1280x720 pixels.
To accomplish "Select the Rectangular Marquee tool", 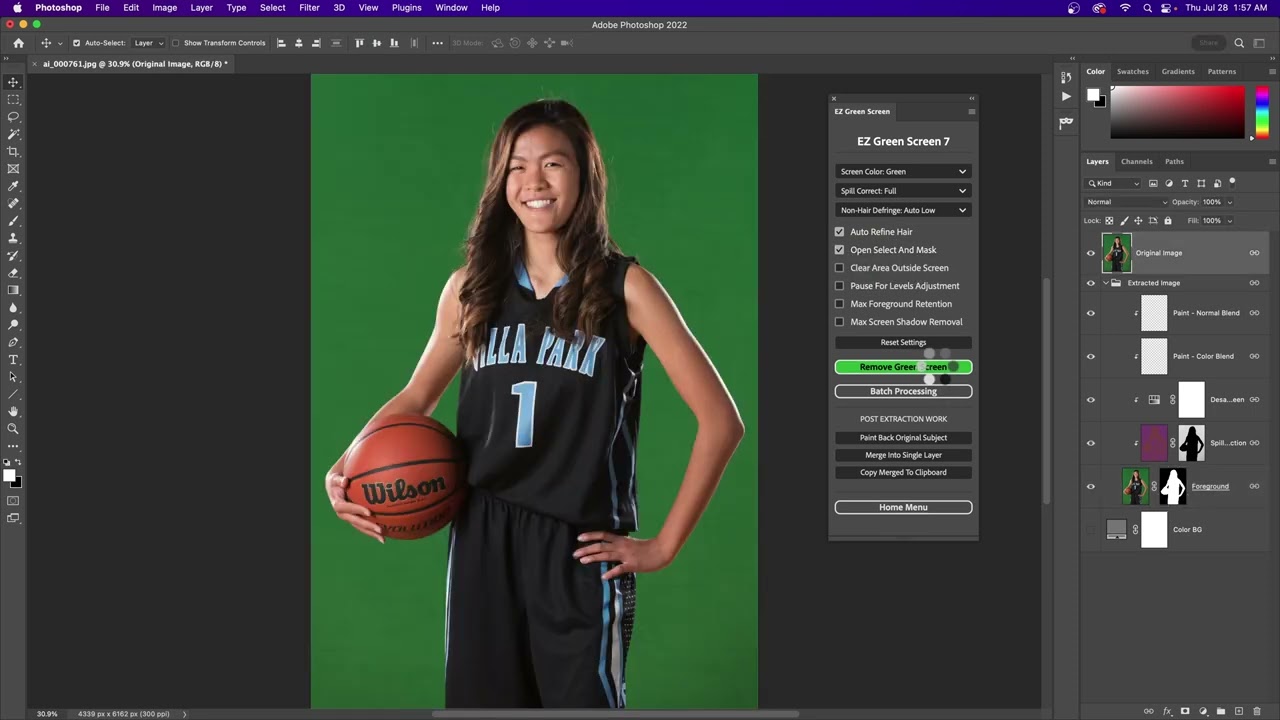I will [x=13, y=100].
